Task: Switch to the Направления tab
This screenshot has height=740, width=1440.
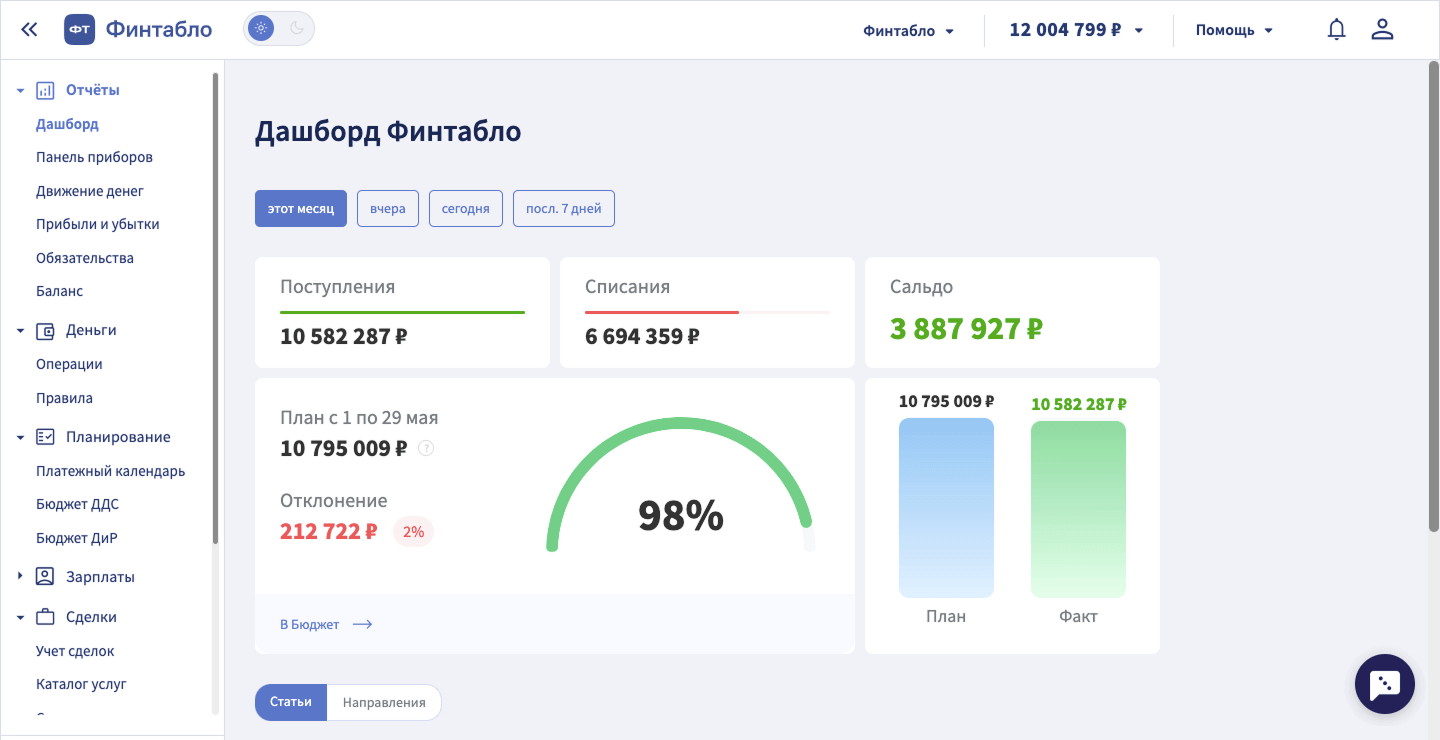Action: [384, 702]
